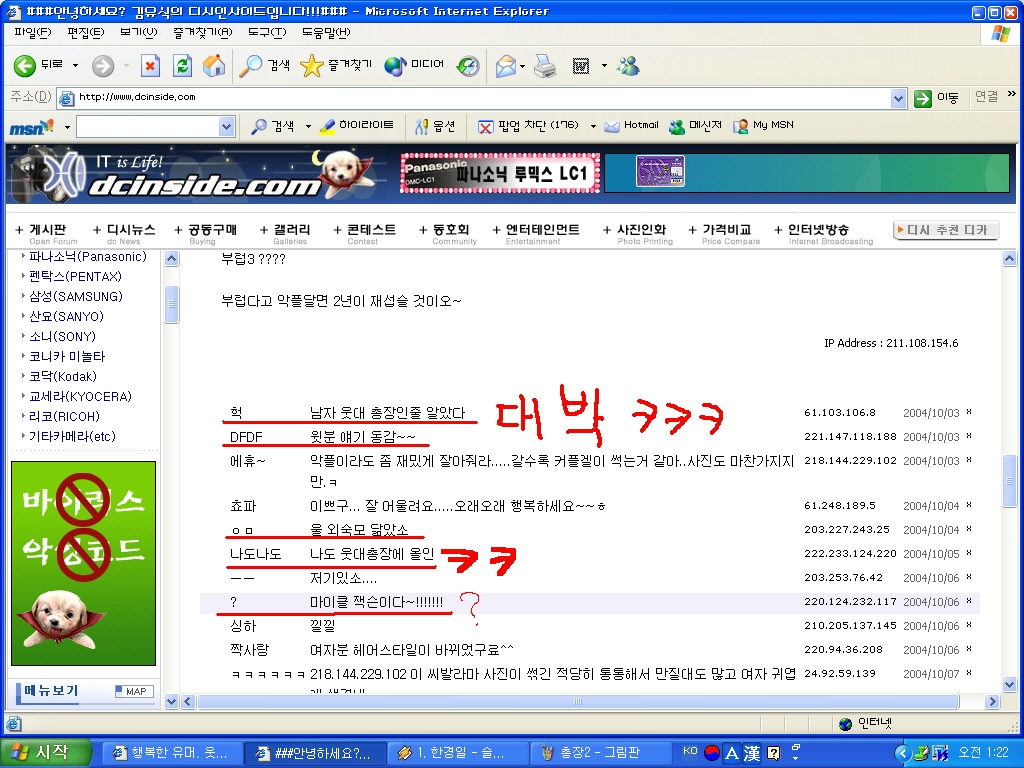The width and height of the screenshot is (1024, 768).
Task: Refresh the page with the Refresh icon
Action: (x=182, y=66)
